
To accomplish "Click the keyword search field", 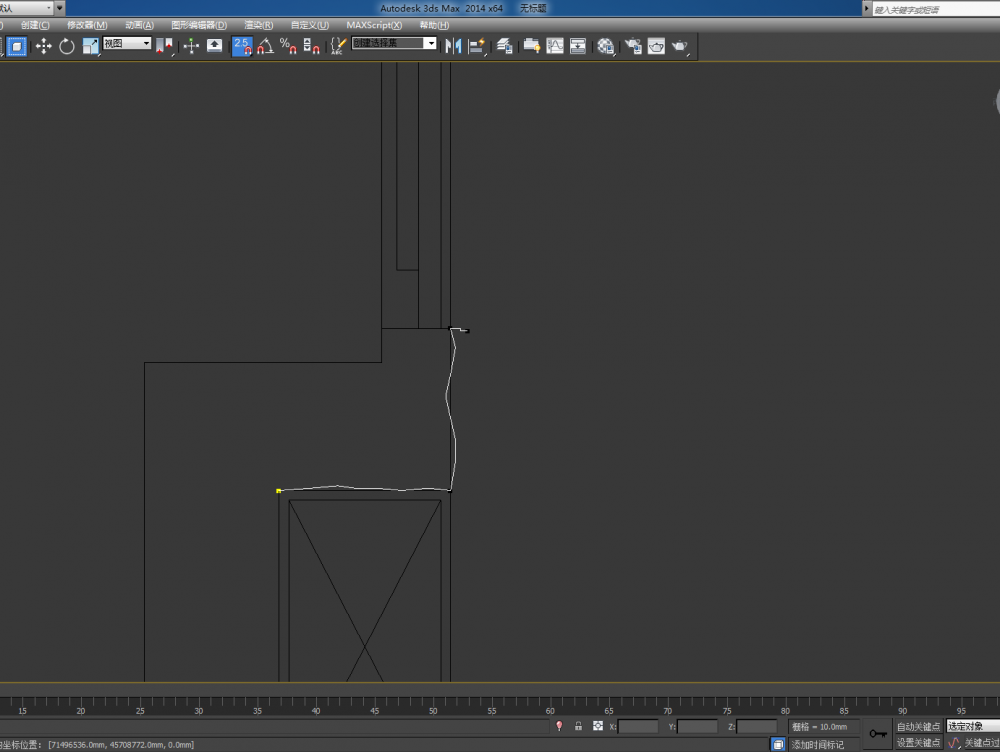I will (x=936, y=10).
